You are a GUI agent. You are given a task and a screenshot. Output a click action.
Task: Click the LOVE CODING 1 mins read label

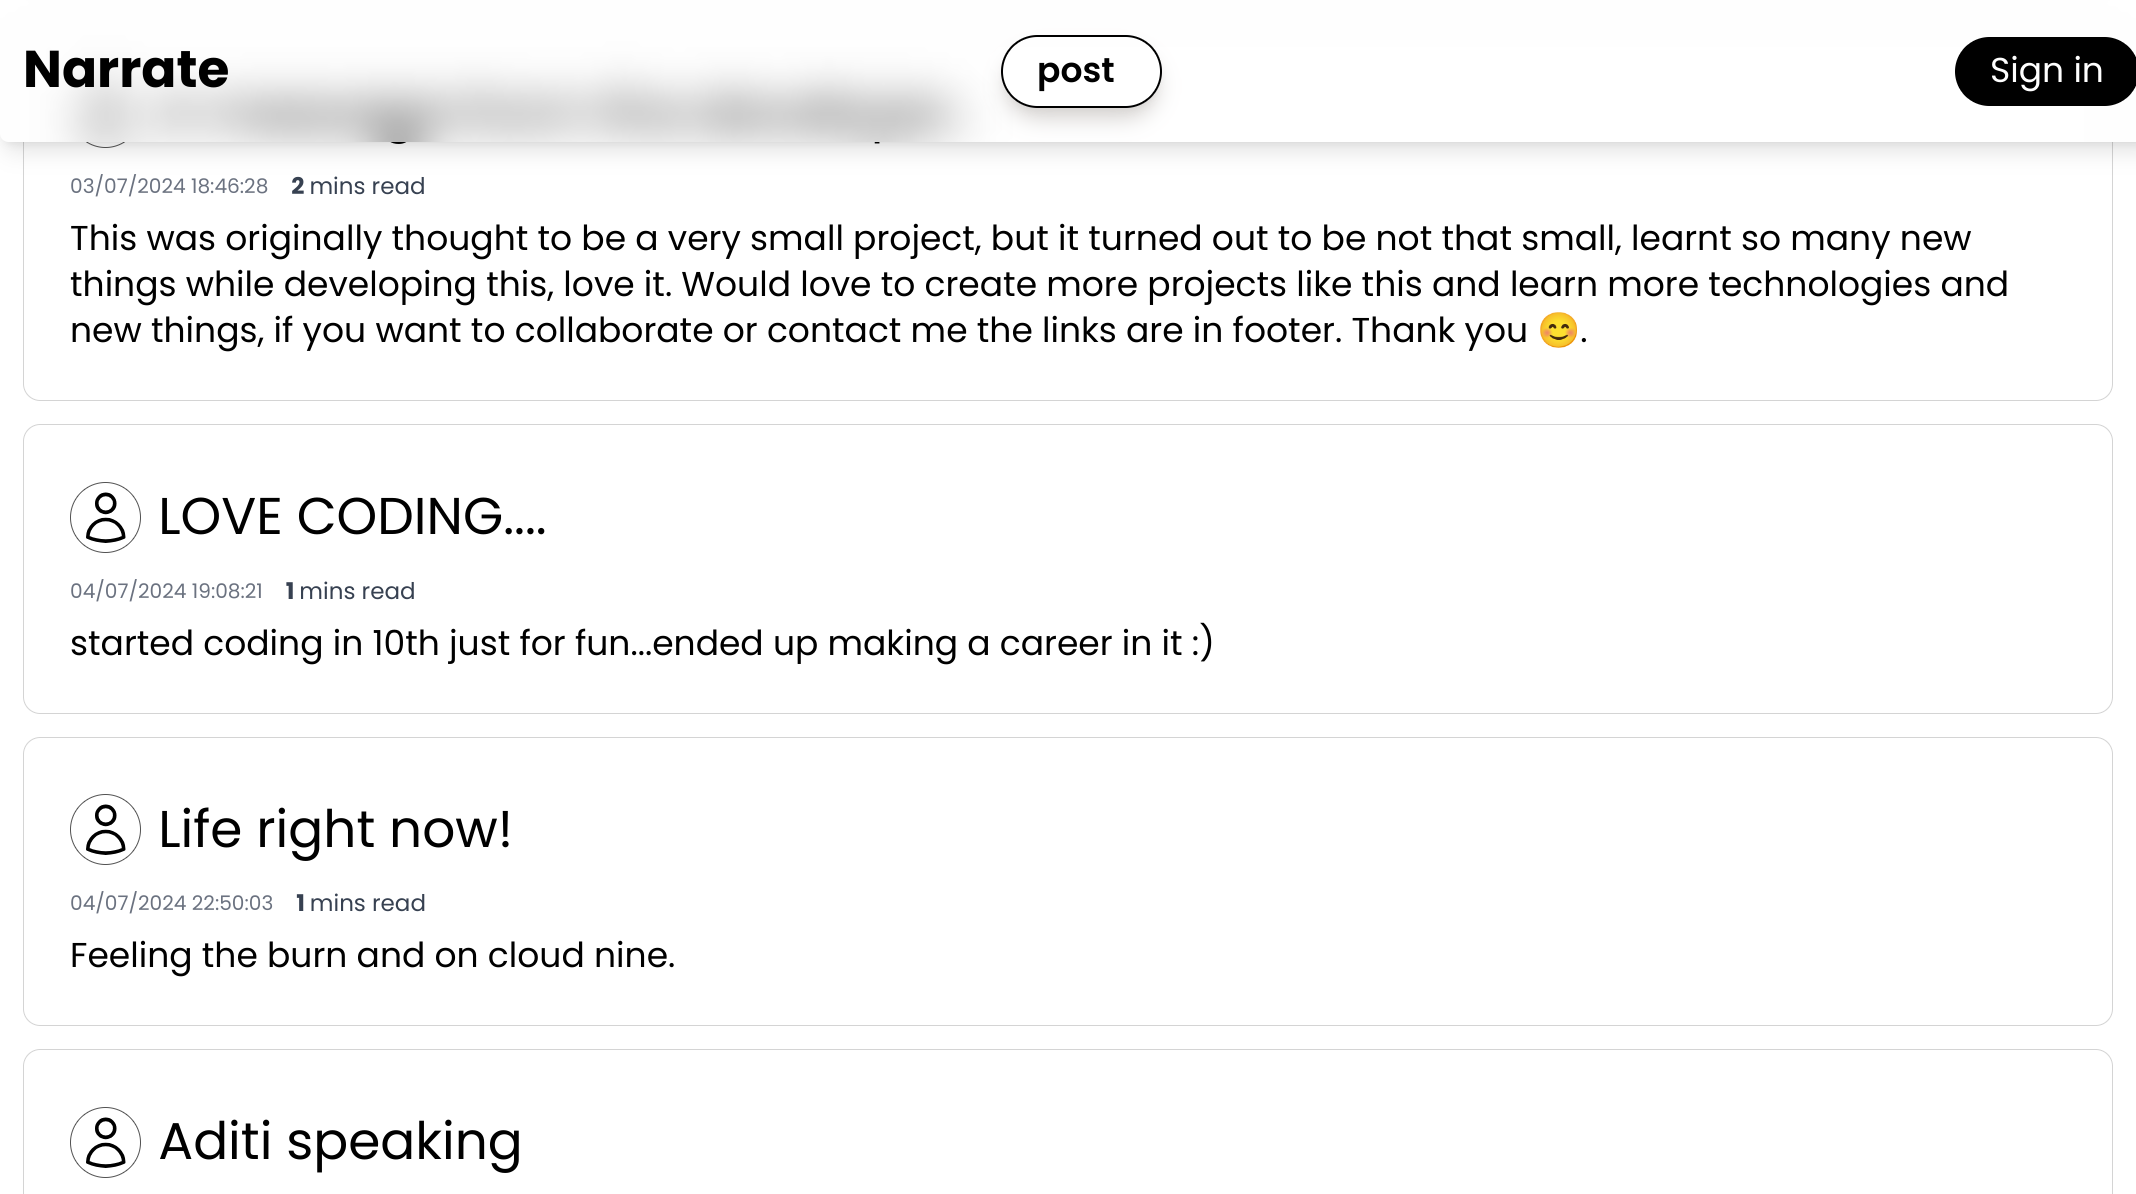point(350,591)
